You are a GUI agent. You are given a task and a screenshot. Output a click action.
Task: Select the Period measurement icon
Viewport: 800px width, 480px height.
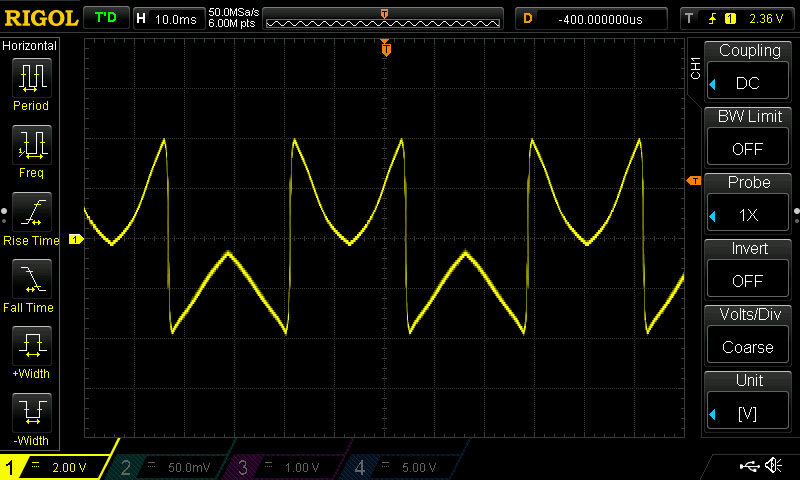tap(31, 83)
